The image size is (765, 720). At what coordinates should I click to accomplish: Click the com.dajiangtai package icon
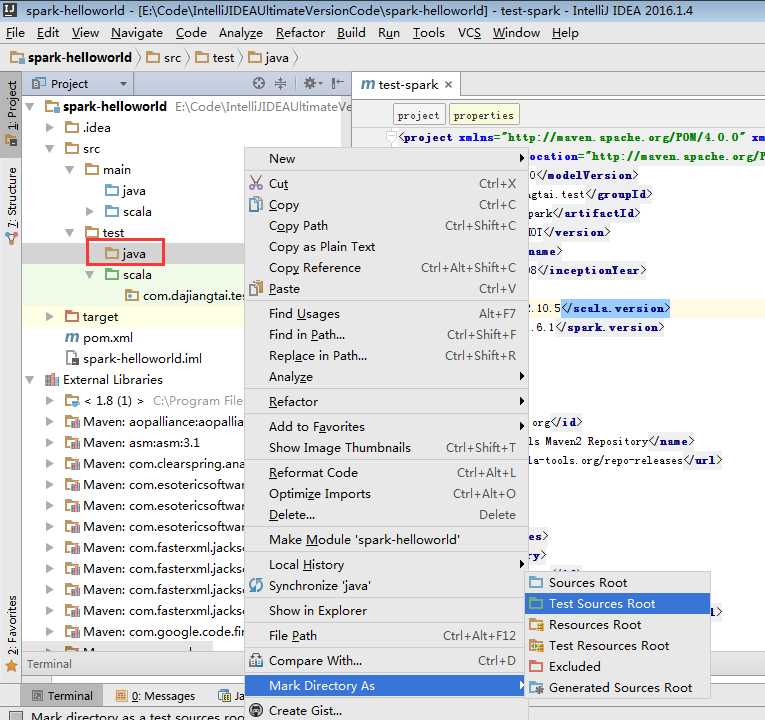click(131, 296)
